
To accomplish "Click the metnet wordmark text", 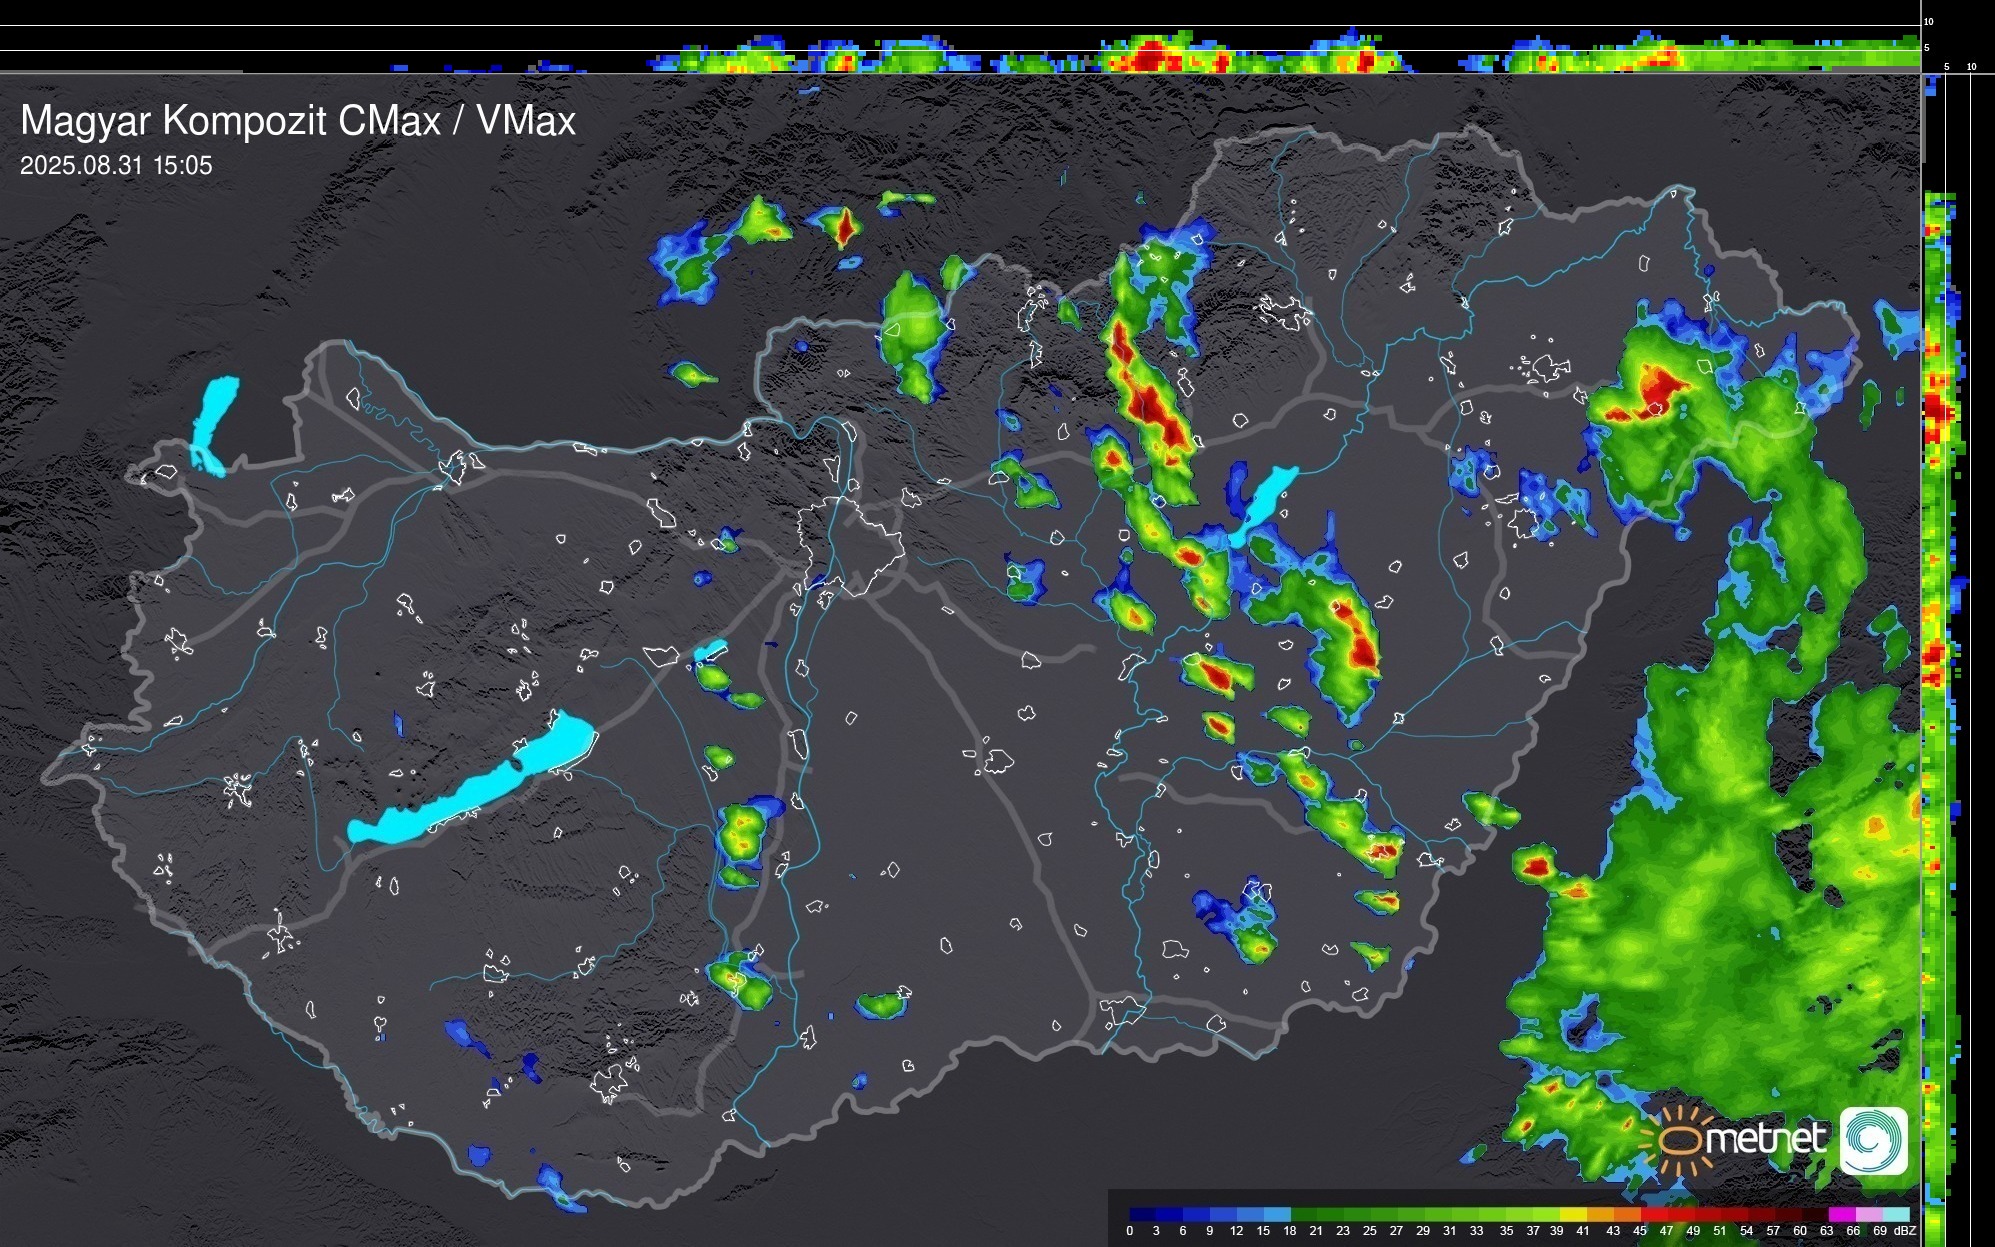I will click(1765, 1138).
